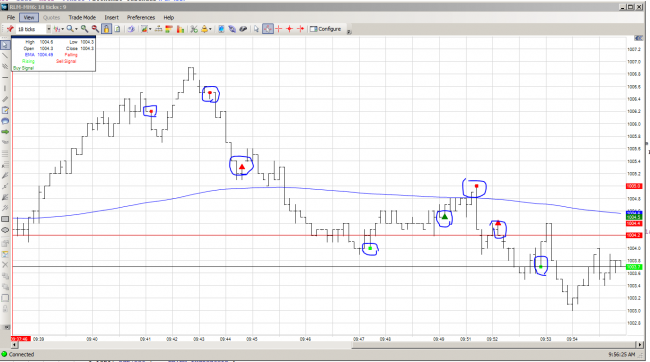Click the EMA 1004.49 value

[x=45, y=55]
